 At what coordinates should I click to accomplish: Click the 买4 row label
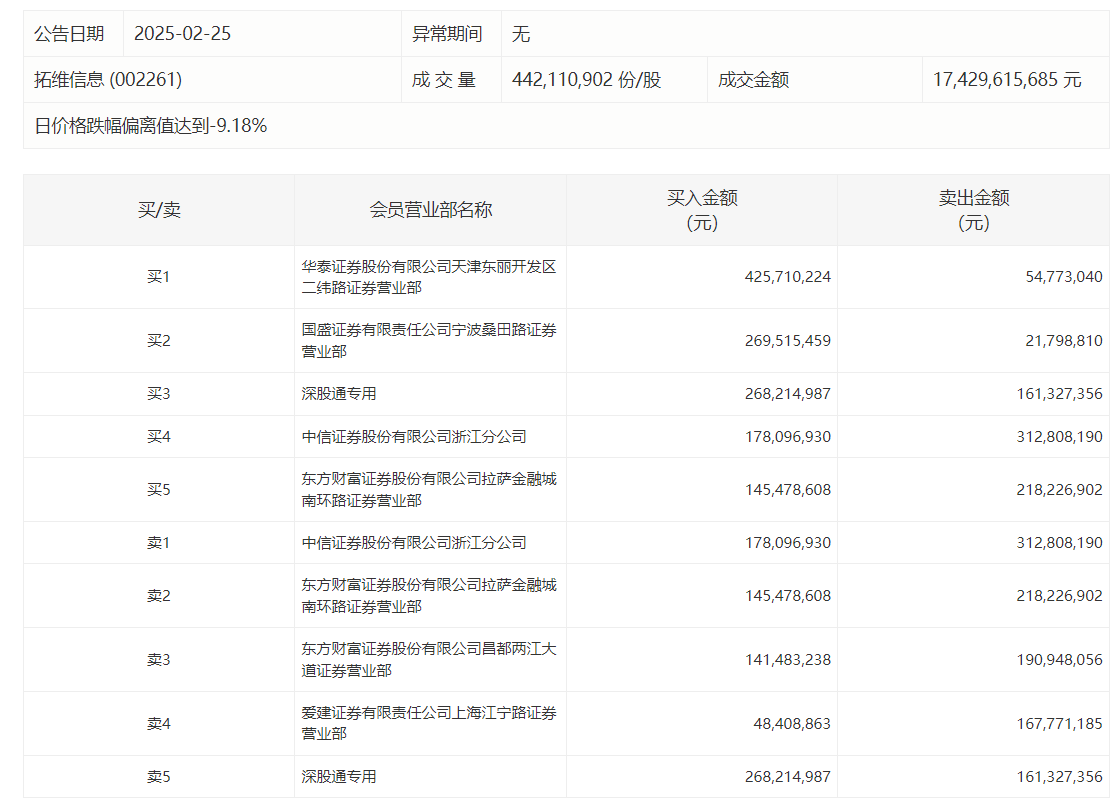tap(159, 437)
